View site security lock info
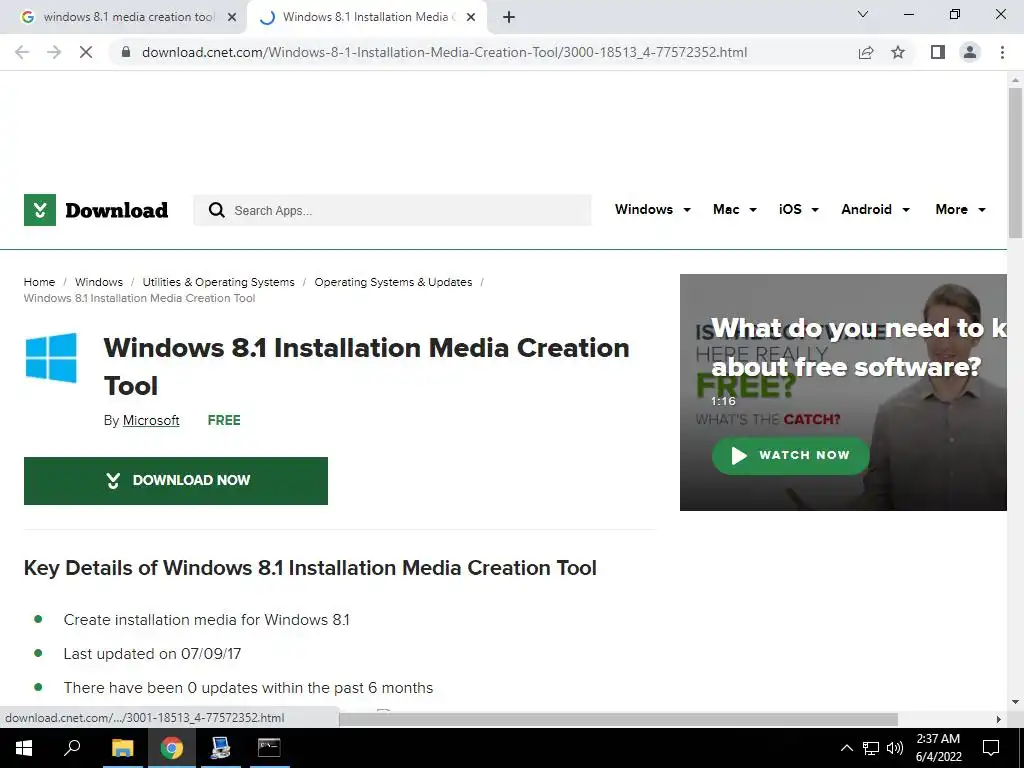 126,52
